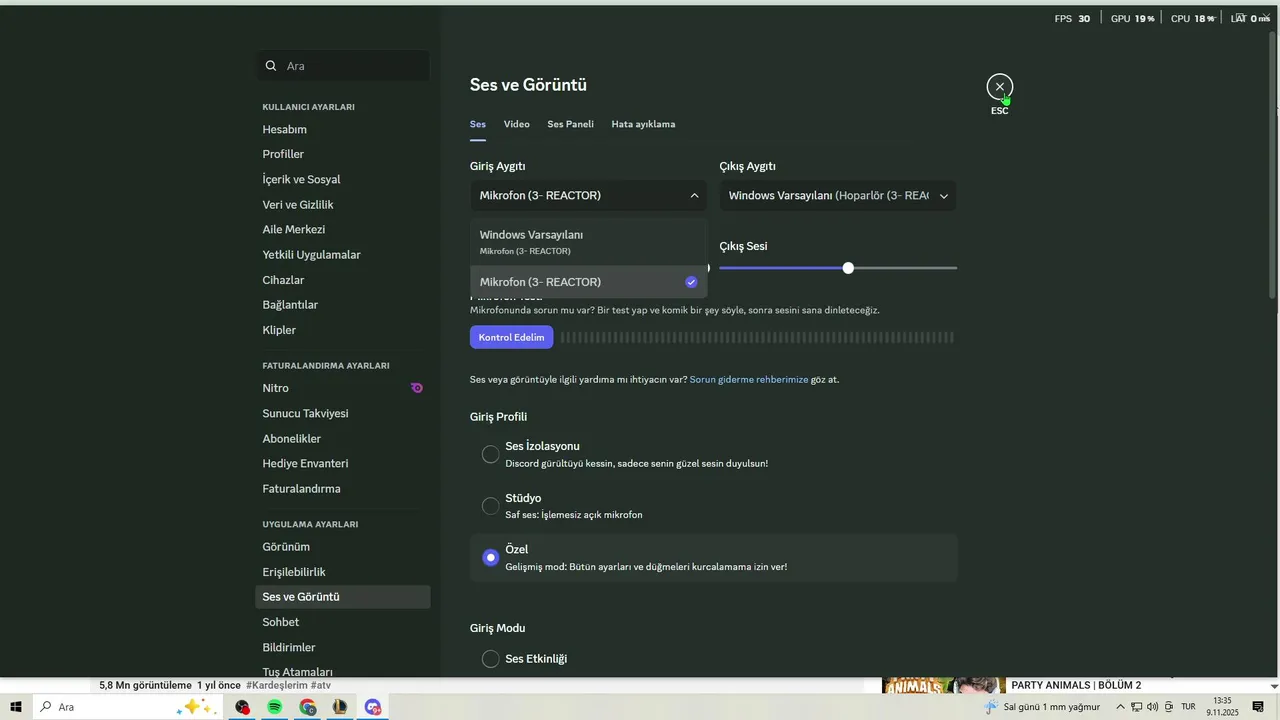Click #Kardeşlerim hashtag in background browser
Screen dimensions: 1280x720
point(277,685)
